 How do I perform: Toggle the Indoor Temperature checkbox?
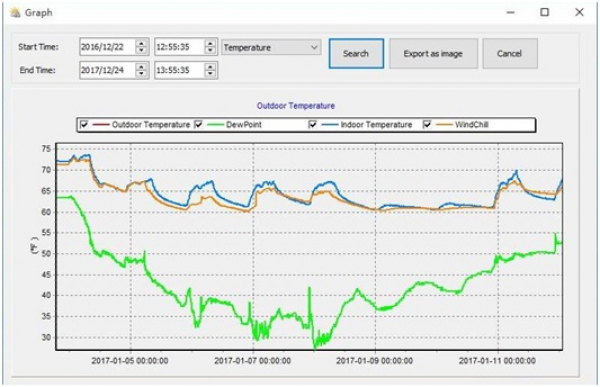tap(313, 124)
